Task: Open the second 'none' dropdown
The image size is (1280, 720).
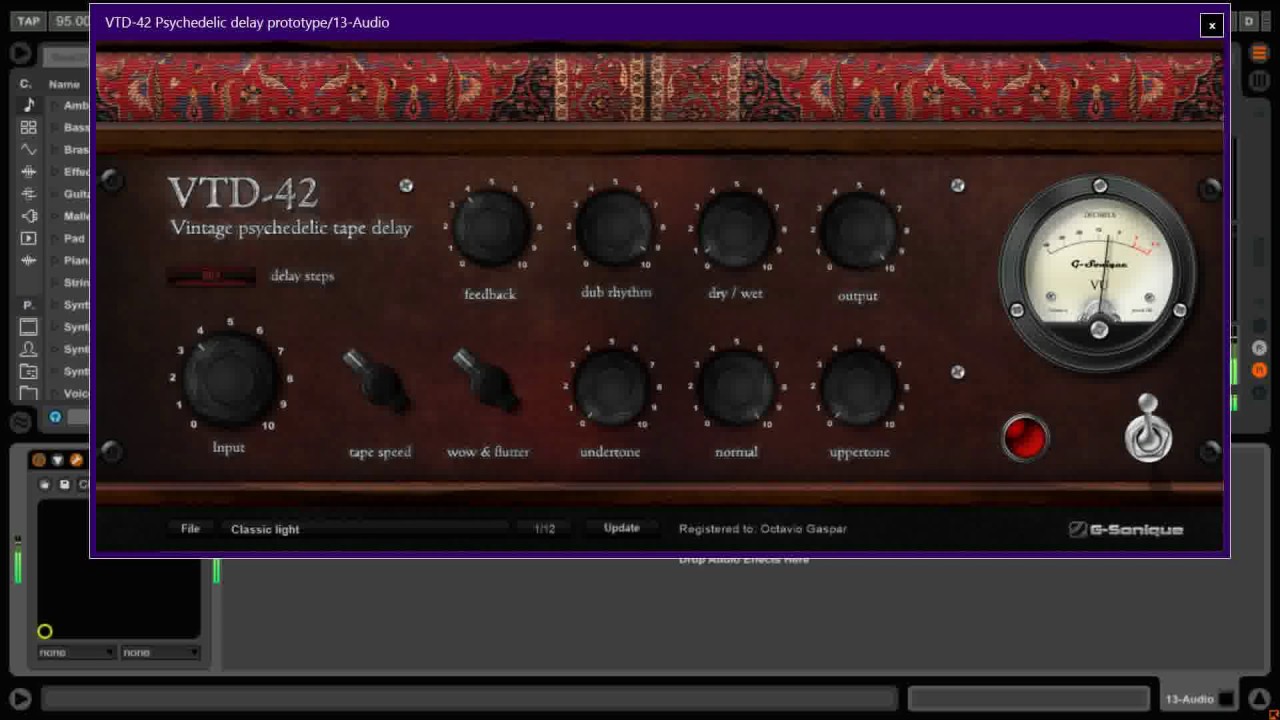Action: click(x=161, y=652)
